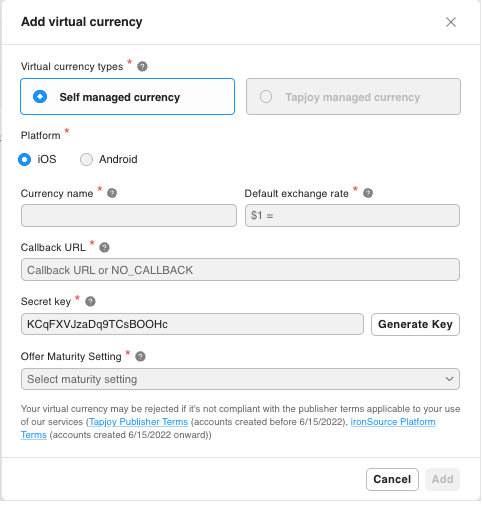This screenshot has width=482, height=505.
Task: Open ironSource Platform Terms link
Action: [x=393, y=422]
